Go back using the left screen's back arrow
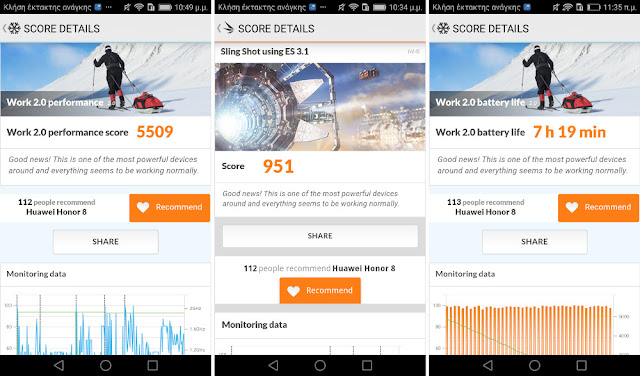Image resolution: width=640 pixels, height=376 pixels. click(x=4, y=28)
